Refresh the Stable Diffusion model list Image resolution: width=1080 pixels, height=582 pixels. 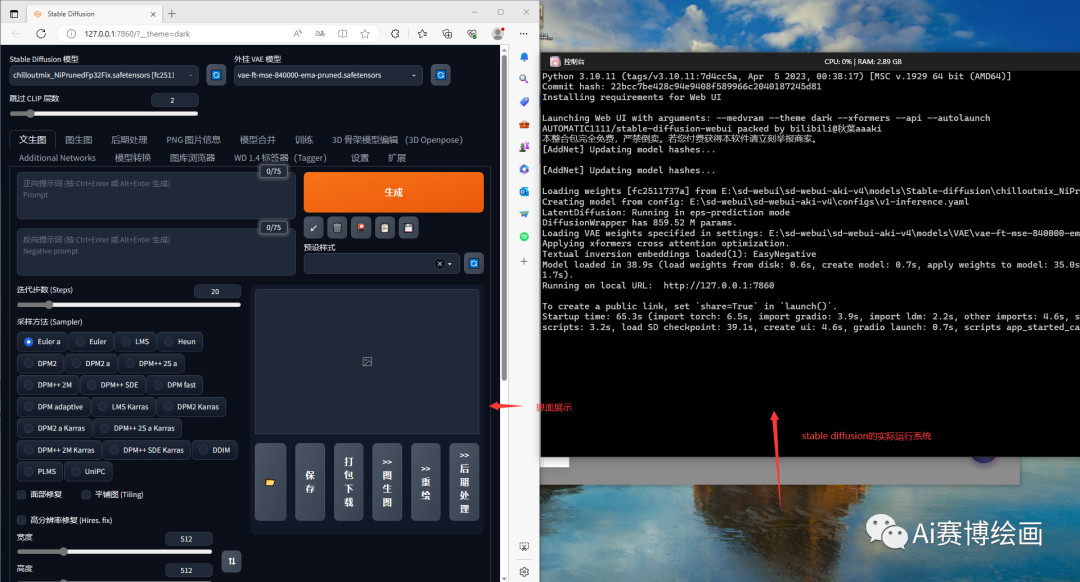(216, 75)
